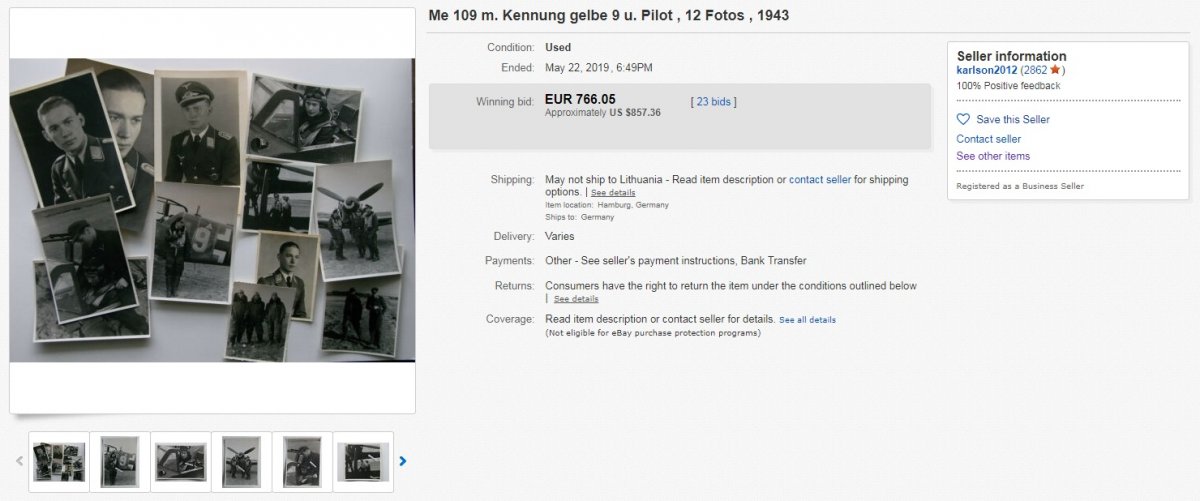Click See details under Returns
Image resolution: width=1200 pixels, height=501 pixels.
coord(576,298)
